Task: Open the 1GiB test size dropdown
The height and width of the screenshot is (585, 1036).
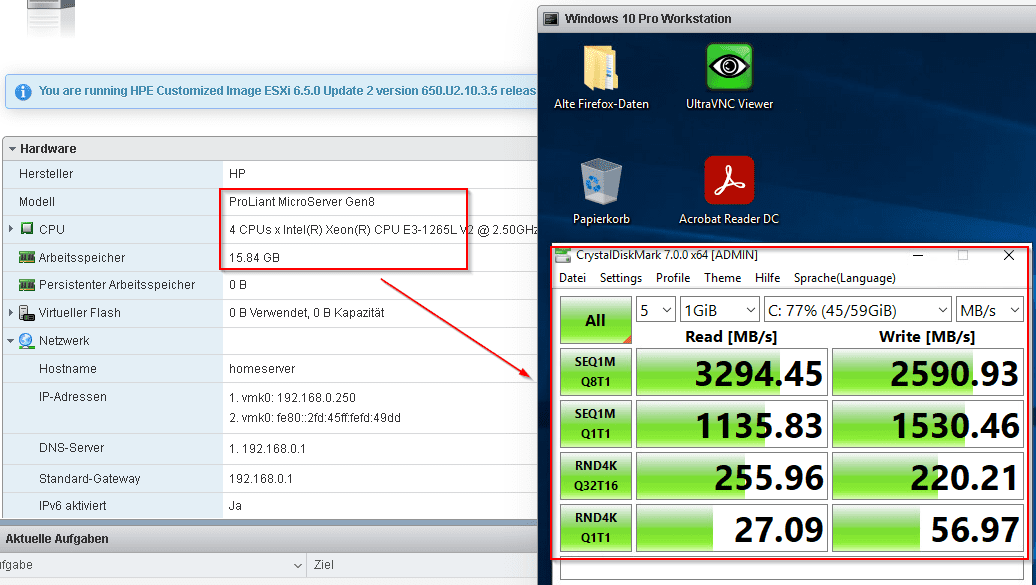Action: (719, 309)
